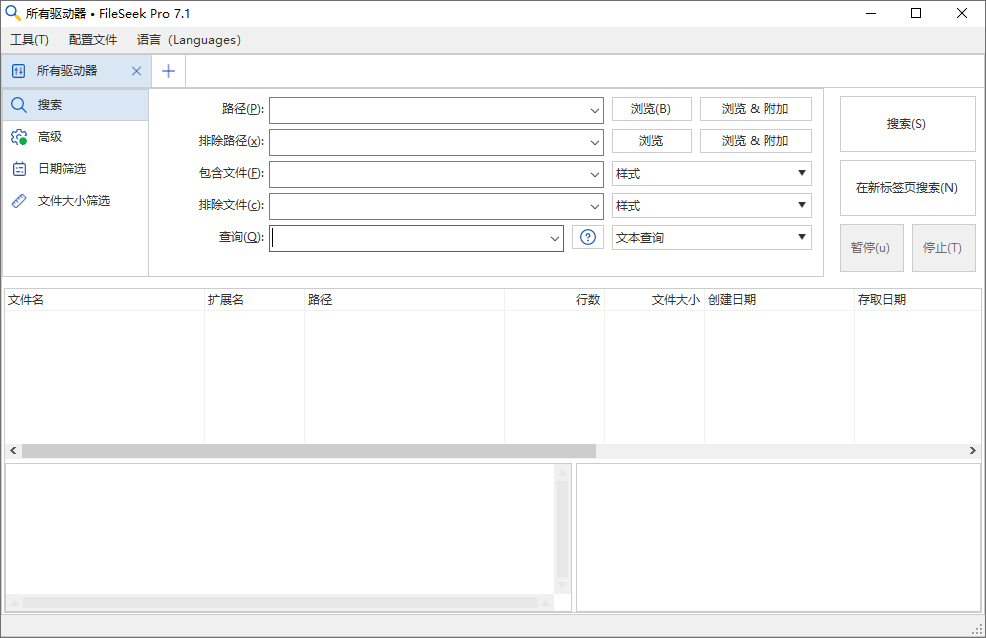The height and width of the screenshot is (638, 986).
Task: Click 浏览 & 附加 for 排除路径 row
Action: click(x=755, y=141)
